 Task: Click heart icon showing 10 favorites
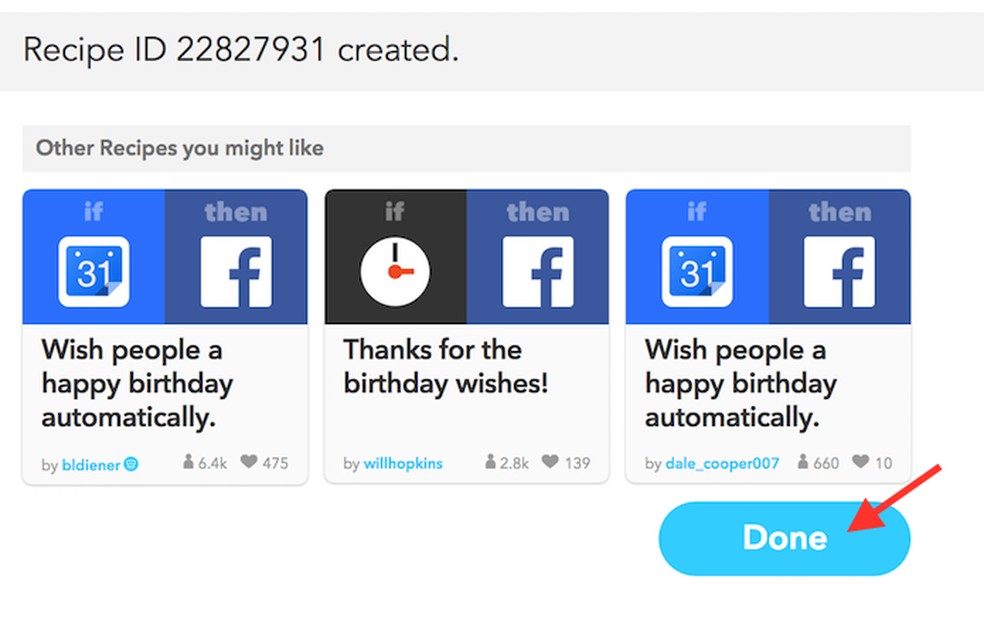tap(860, 463)
